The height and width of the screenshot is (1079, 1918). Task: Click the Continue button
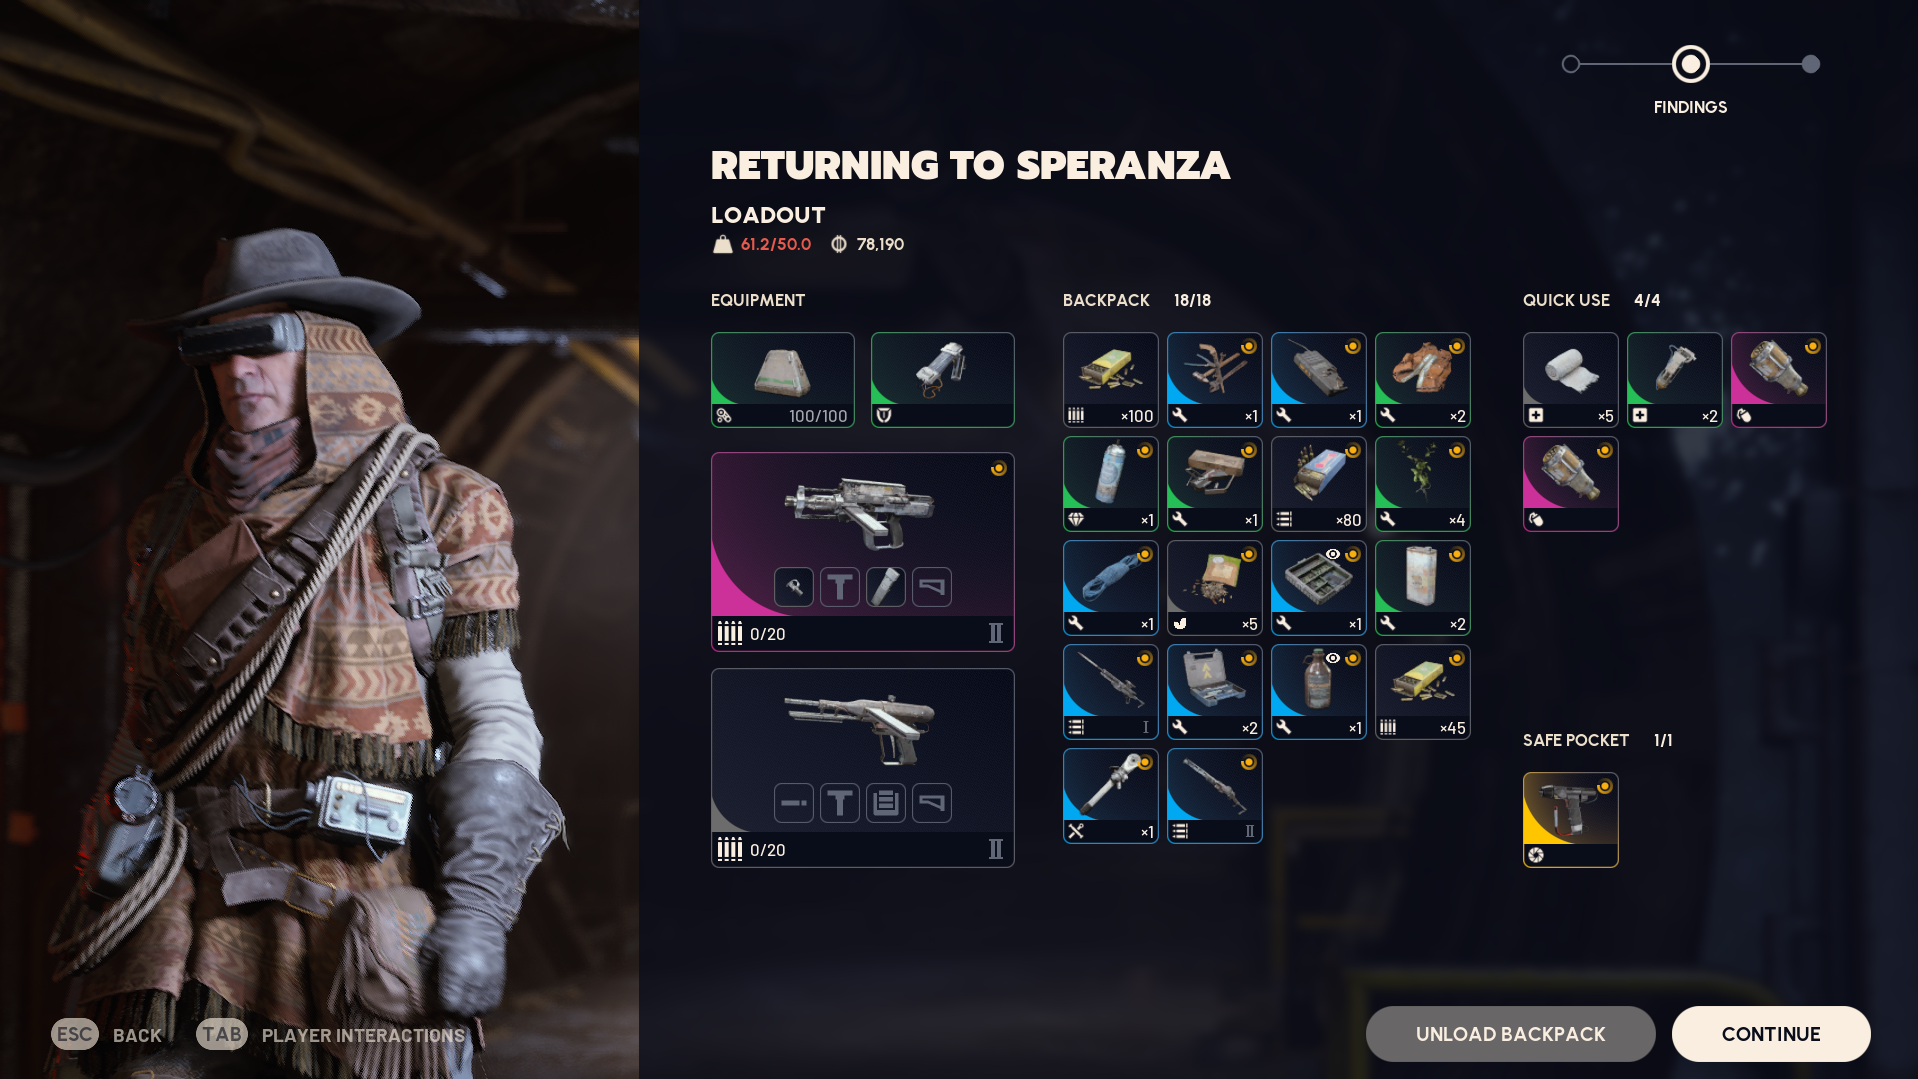[x=1771, y=1034]
